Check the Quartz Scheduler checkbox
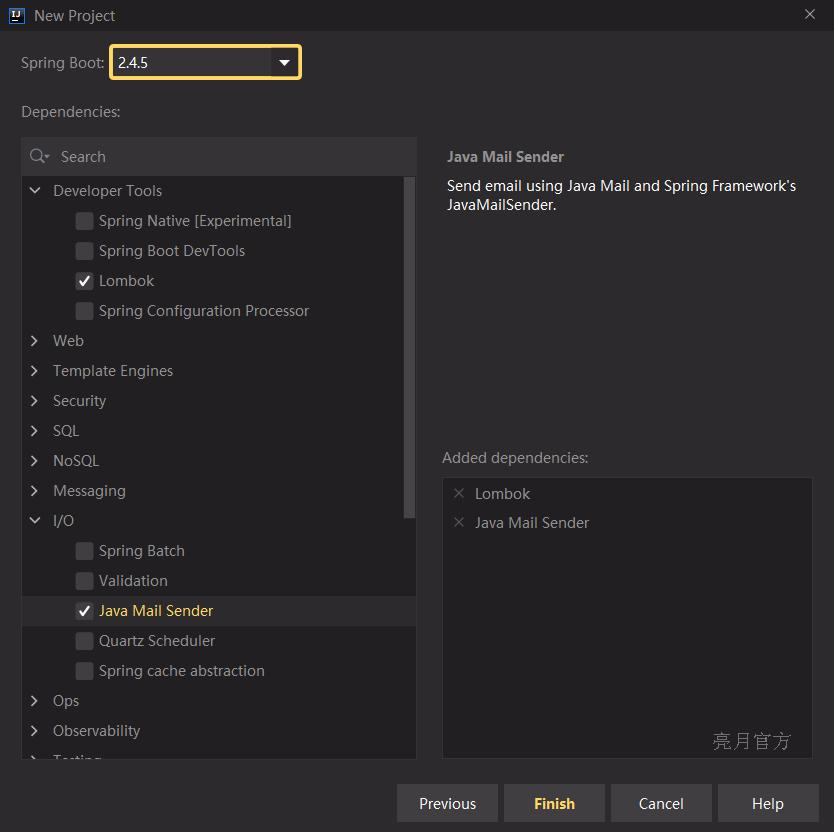The width and height of the screenshot is (834, 832). (x=84, y=641)
